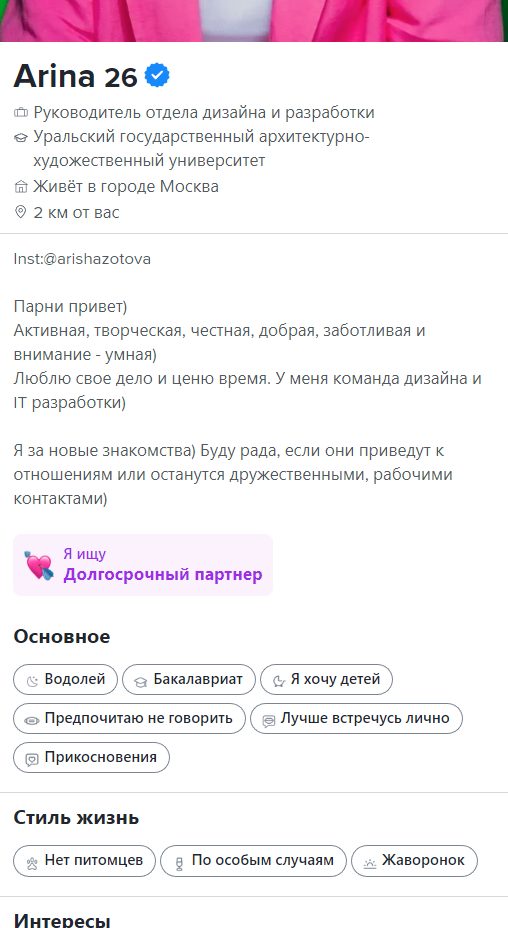Viewport: 508px width, 928px height.
Task: Click the moon icon in Водолей chip
Action: pos(33,681)
